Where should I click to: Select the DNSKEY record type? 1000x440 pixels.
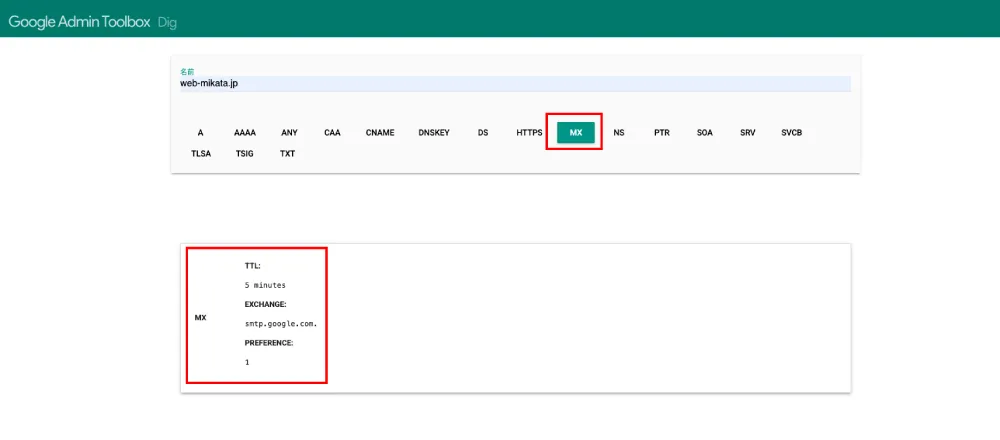click(x=434, y=133)
